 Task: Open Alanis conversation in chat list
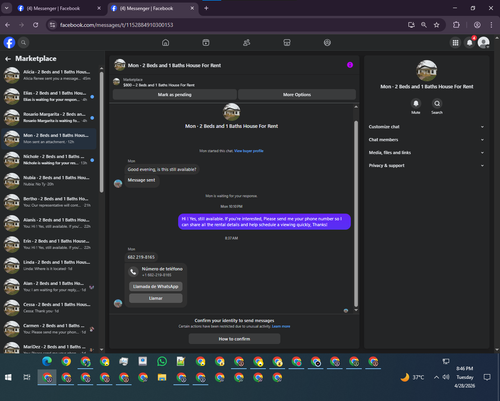tap(49, 223)
